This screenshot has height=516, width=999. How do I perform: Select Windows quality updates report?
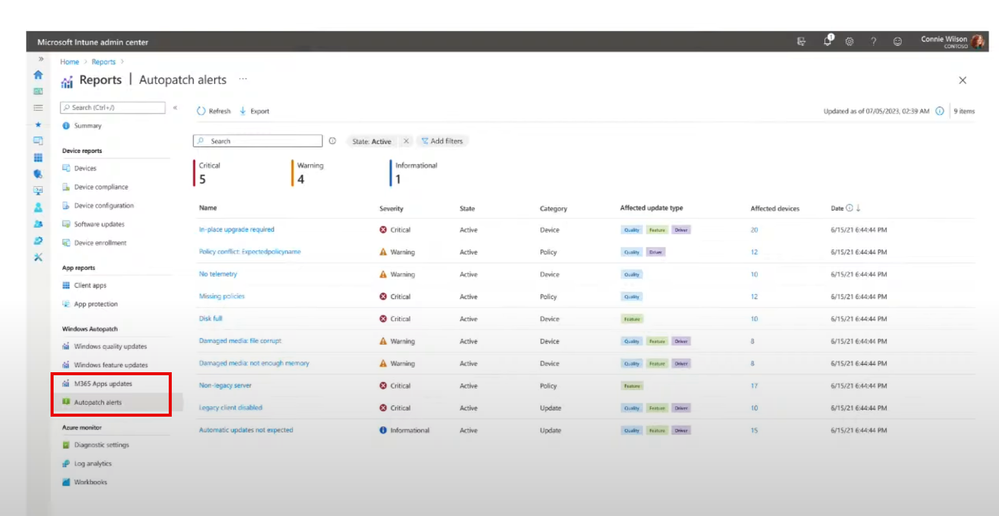110,347
